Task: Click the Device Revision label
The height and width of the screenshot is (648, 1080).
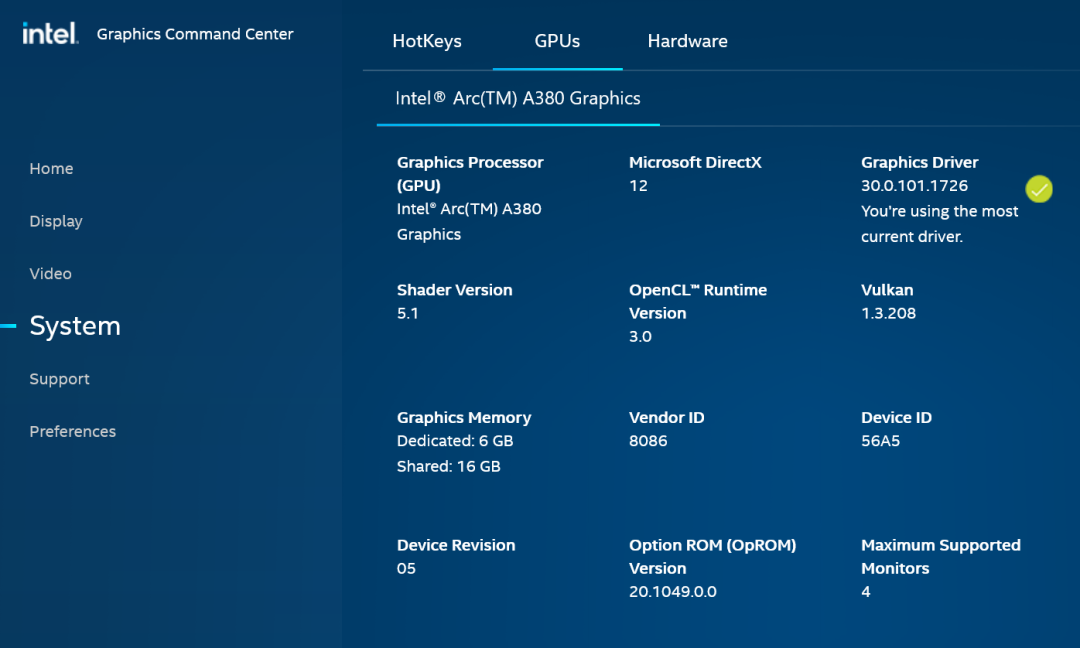Action: tap(455, 545)
